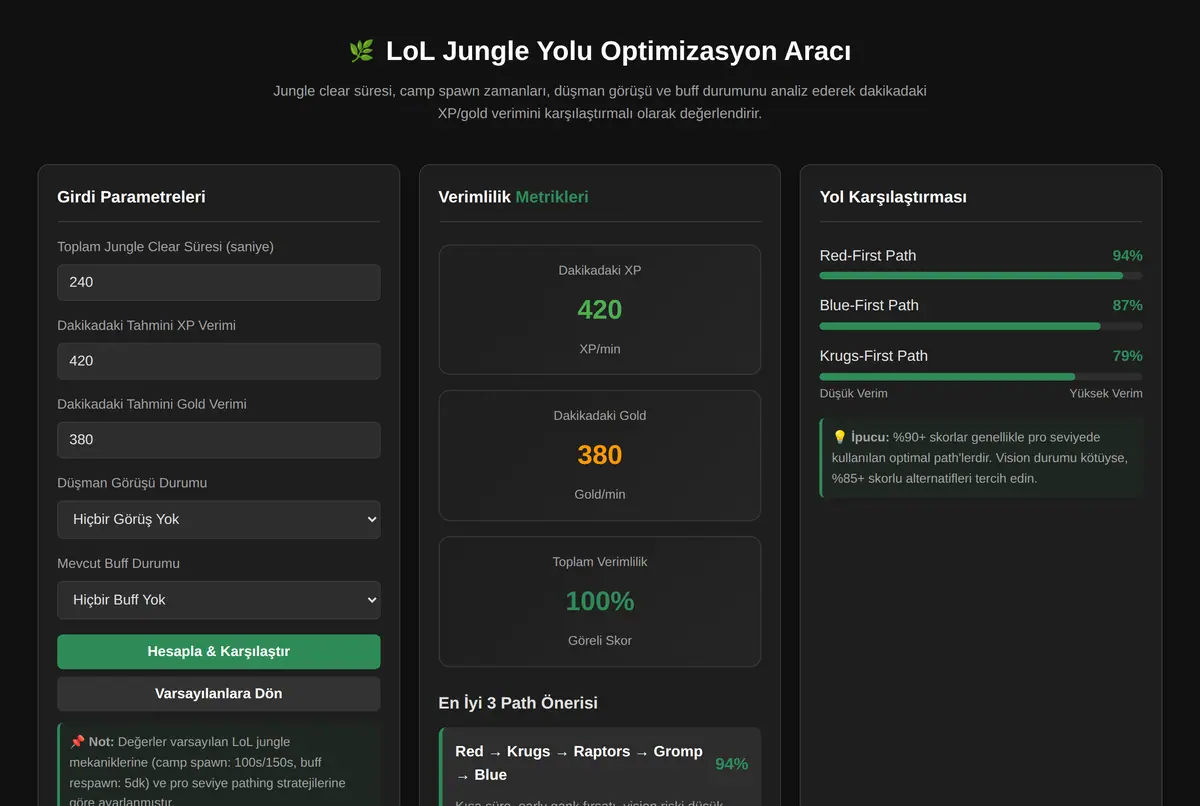Screen dimensions: 1200x806
Task: Click the 'XP/min' caption
Action: click(x=600, y=349)
